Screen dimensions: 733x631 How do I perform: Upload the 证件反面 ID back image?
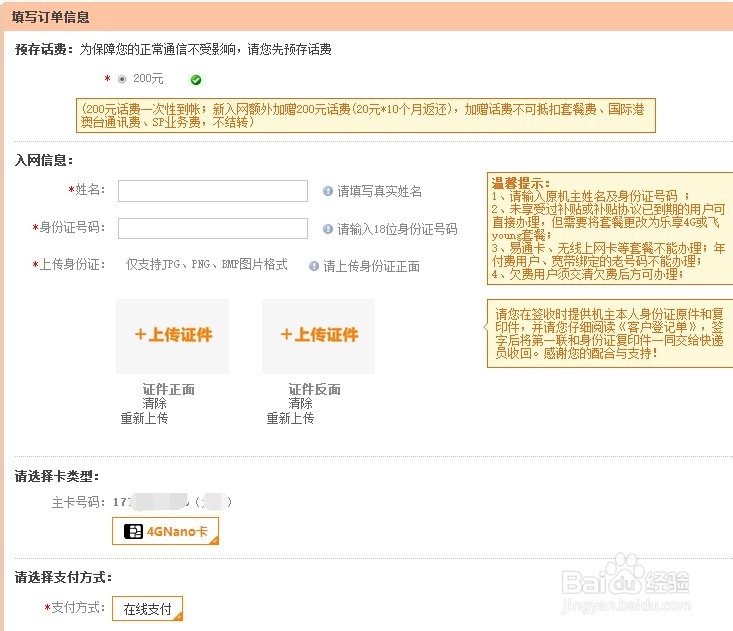[x=318, y=336]
